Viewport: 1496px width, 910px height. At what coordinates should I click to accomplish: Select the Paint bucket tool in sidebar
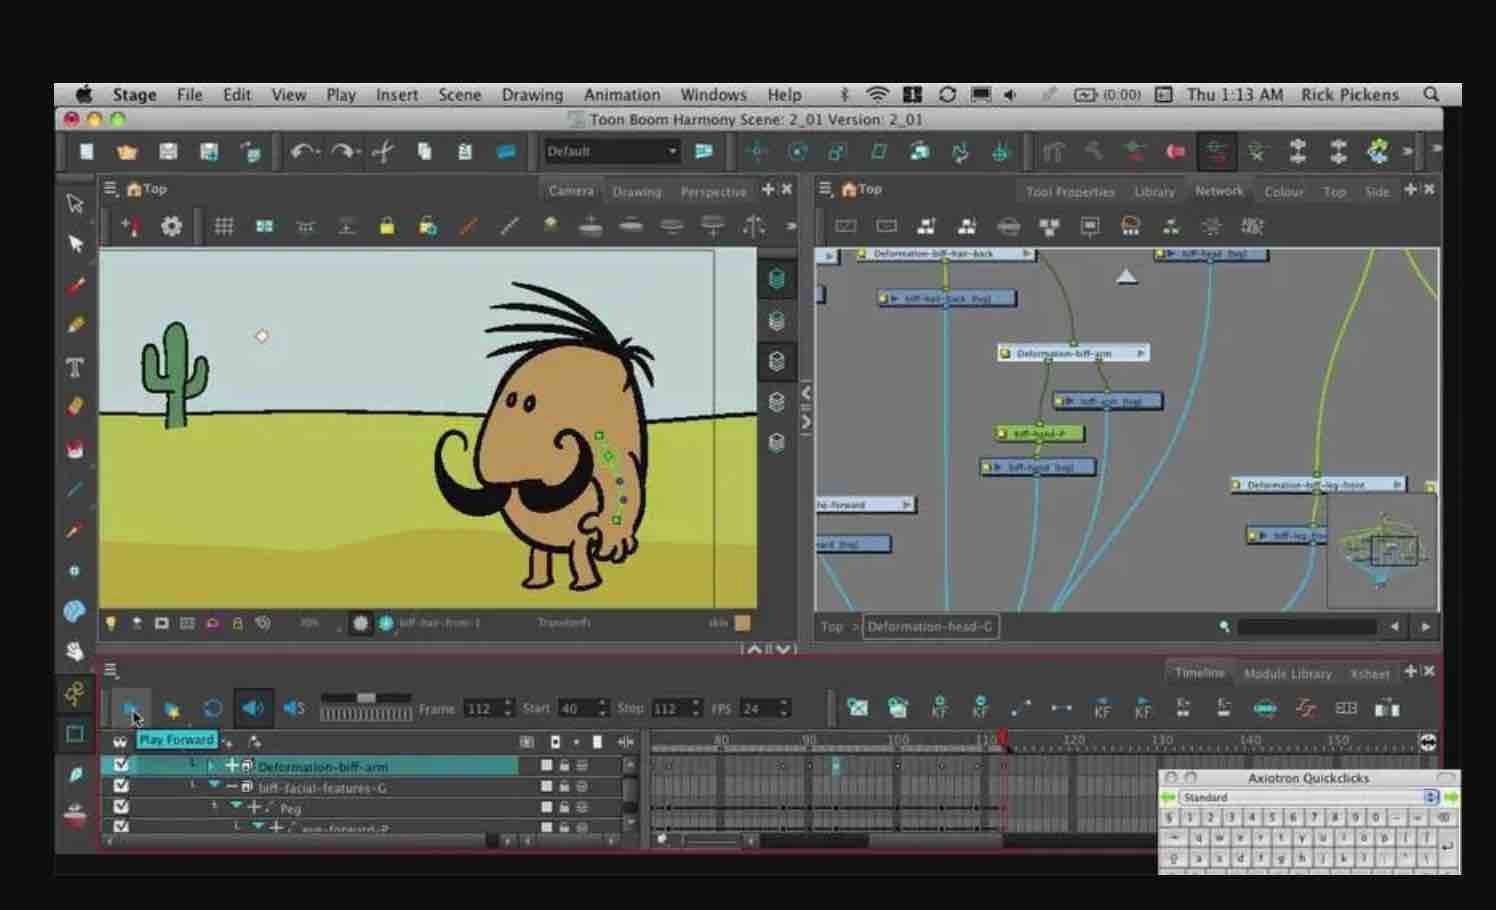pos(75,448)
